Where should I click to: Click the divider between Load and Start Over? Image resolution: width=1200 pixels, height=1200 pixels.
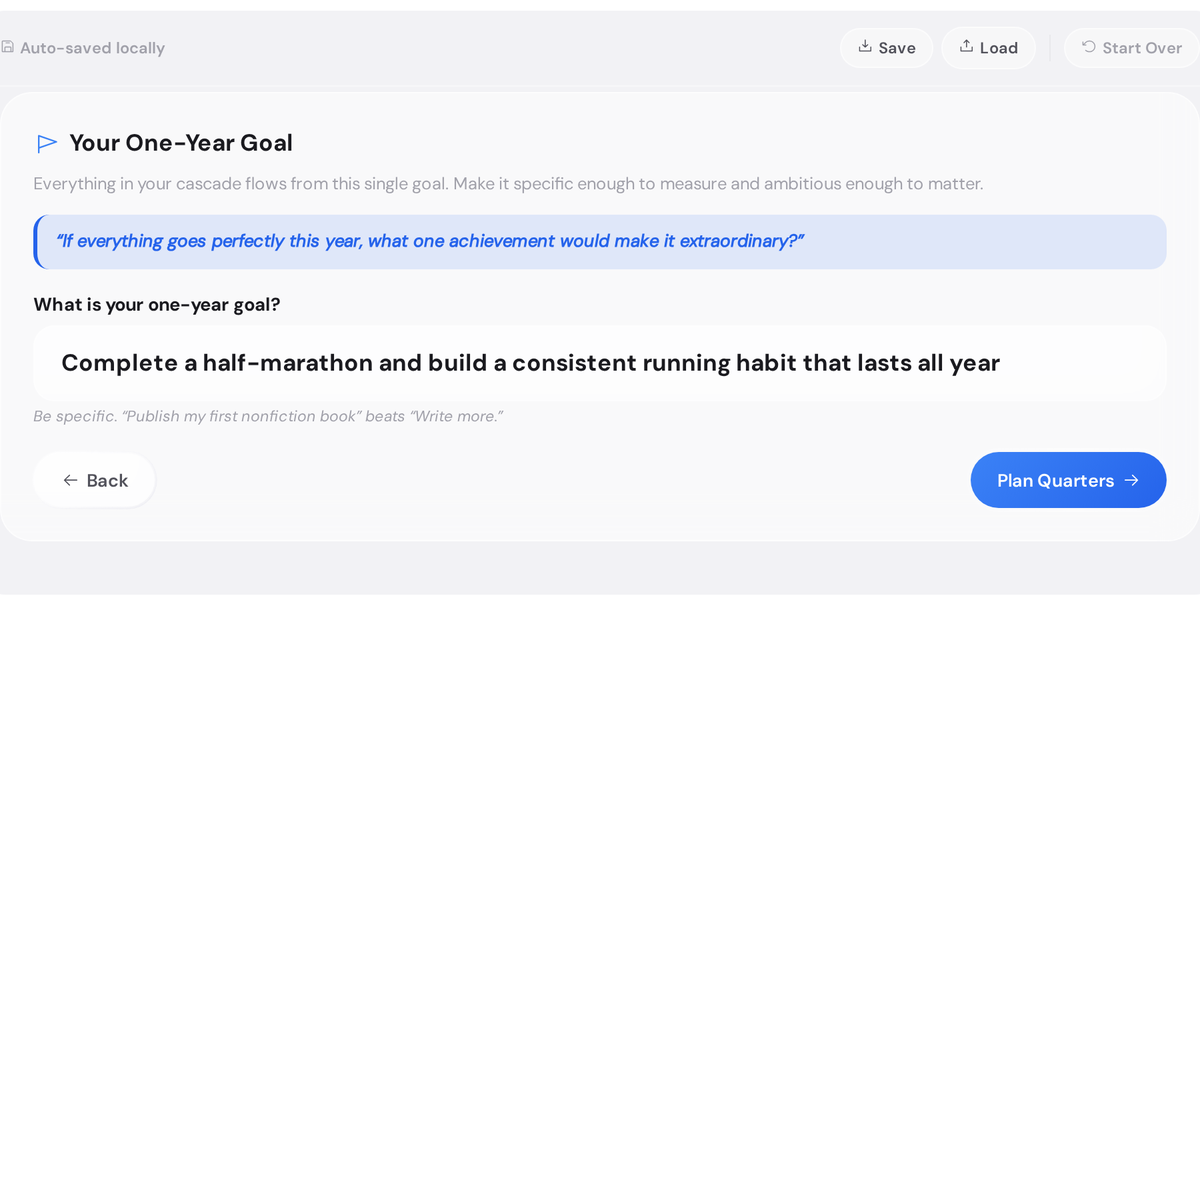pos(1050,47)
